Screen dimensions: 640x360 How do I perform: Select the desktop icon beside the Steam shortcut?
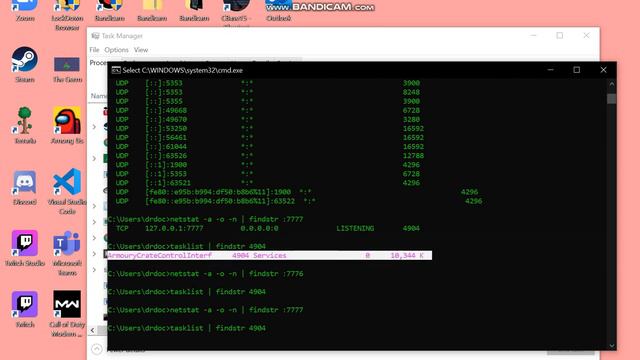click(67, 69)
